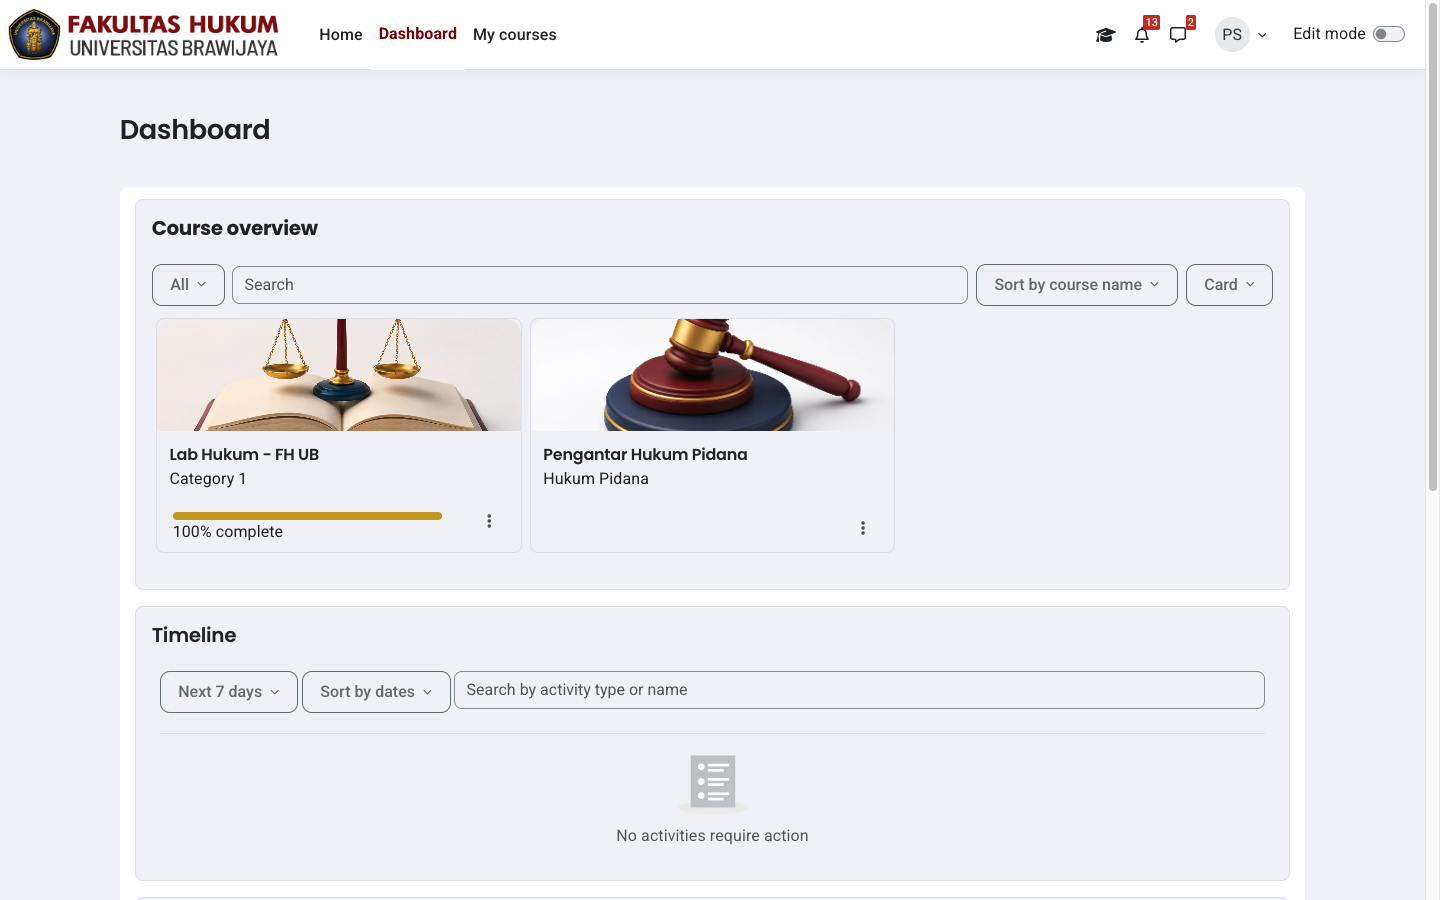Select the Dashboard nav tab
The width and height of the screenshot is (1440, 900).
418,34
